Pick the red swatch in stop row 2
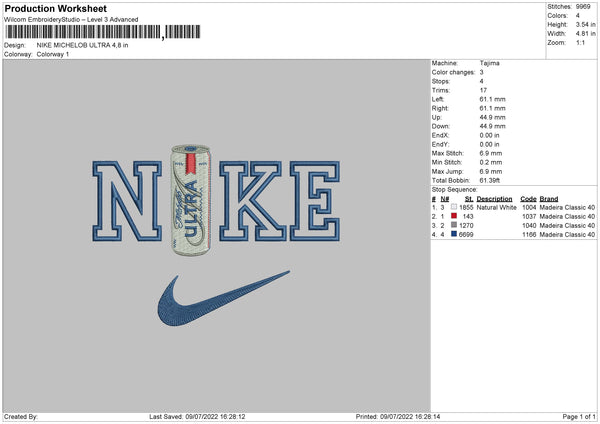The width and height of the screenshot is (600, 424). [x=454, y=216]
